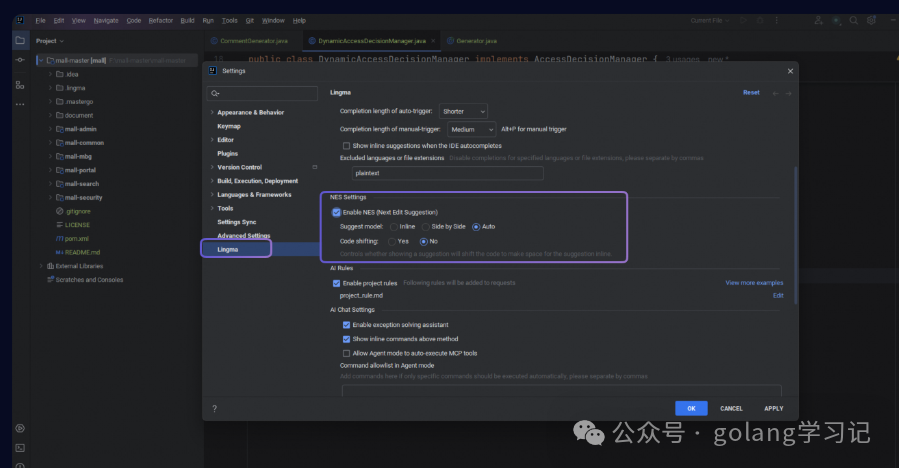The width and height of the screenshot is (899, 468).
Task: Select Yes for Code shifting
Action: click(392, 241)
